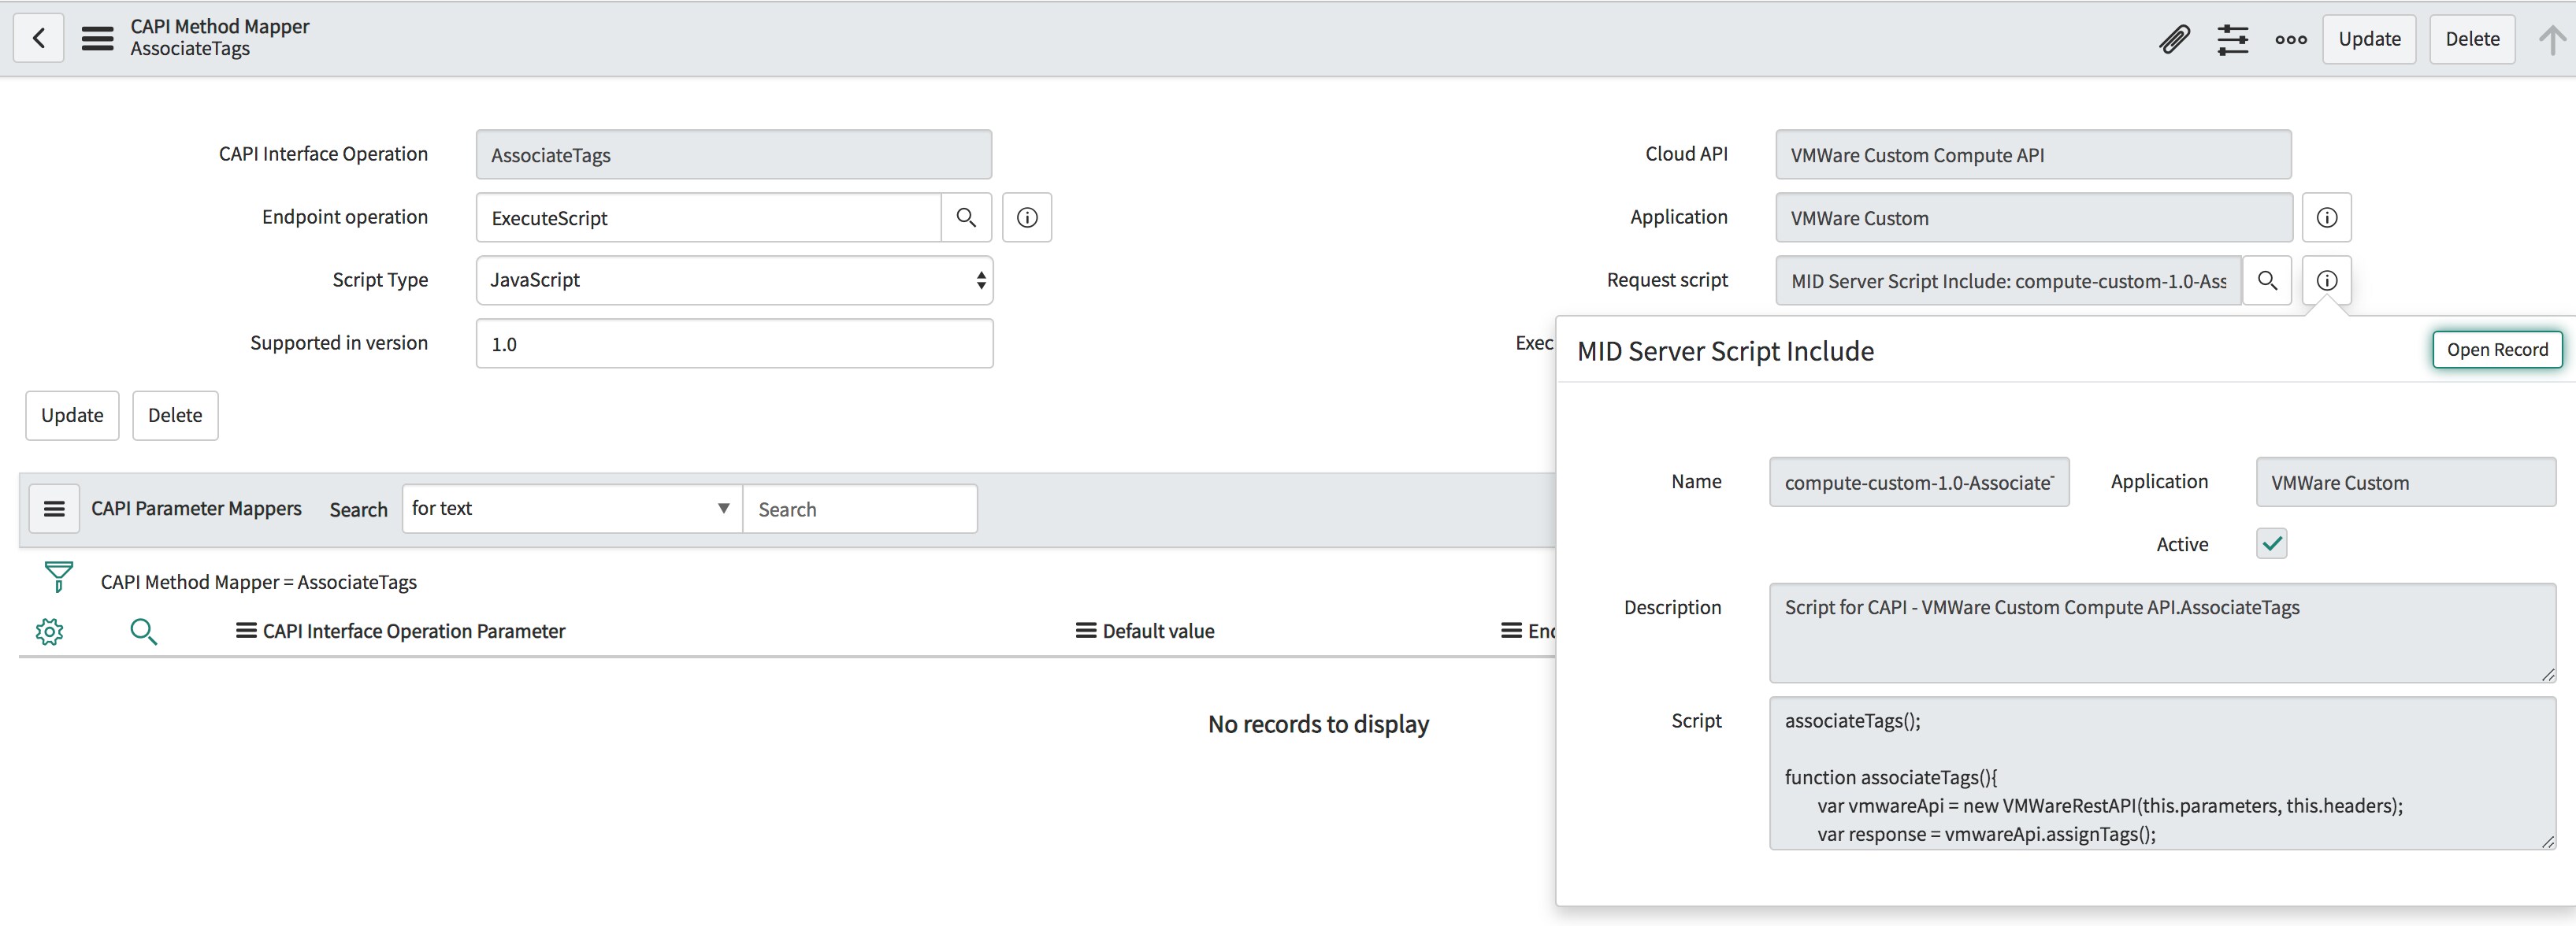
Task: Open personalize form settings sliders icon
Action: tap(2232, 39)
